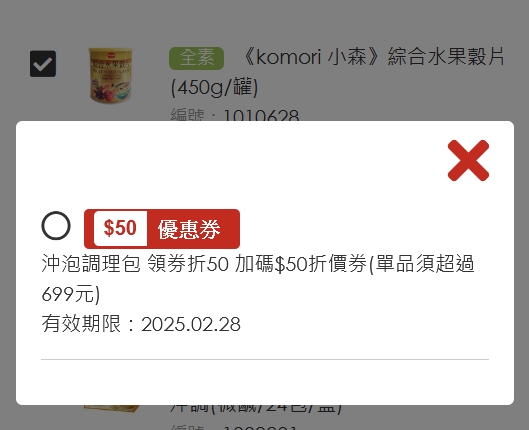
Task: Select the $50 coupon radio button
Action: (56, 226)
